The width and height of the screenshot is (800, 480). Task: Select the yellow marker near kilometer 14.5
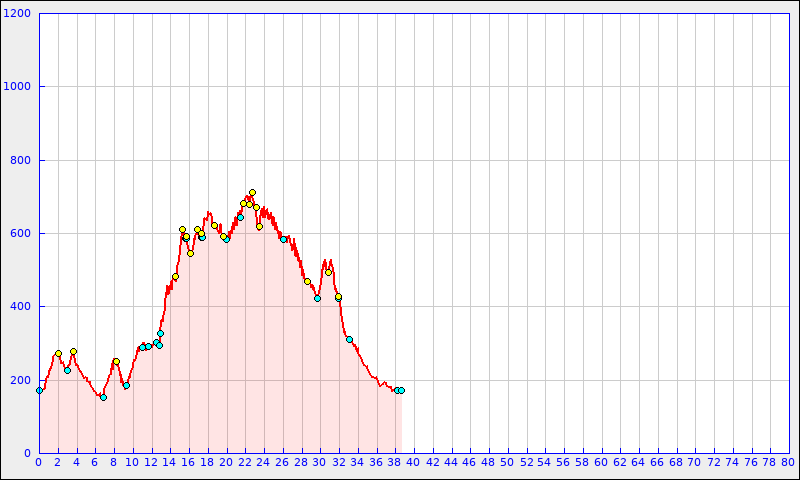tap(175, 276)
